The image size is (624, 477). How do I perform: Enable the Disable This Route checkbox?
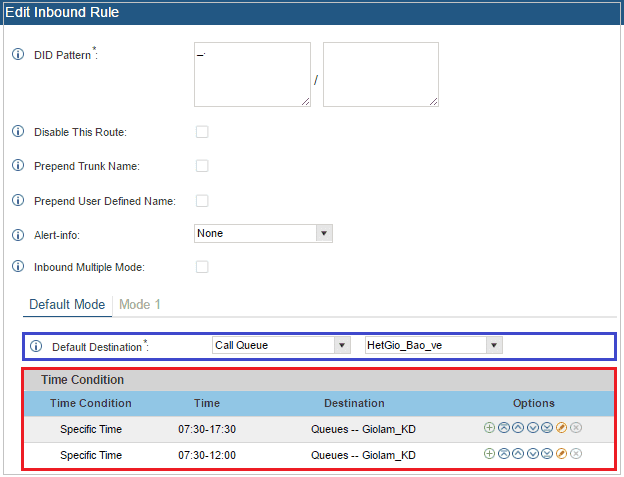[x=202, y=132]
